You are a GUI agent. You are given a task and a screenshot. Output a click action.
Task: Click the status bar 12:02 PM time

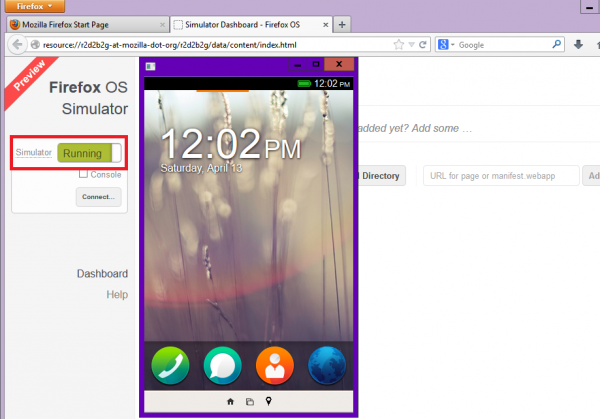point(332,83)
